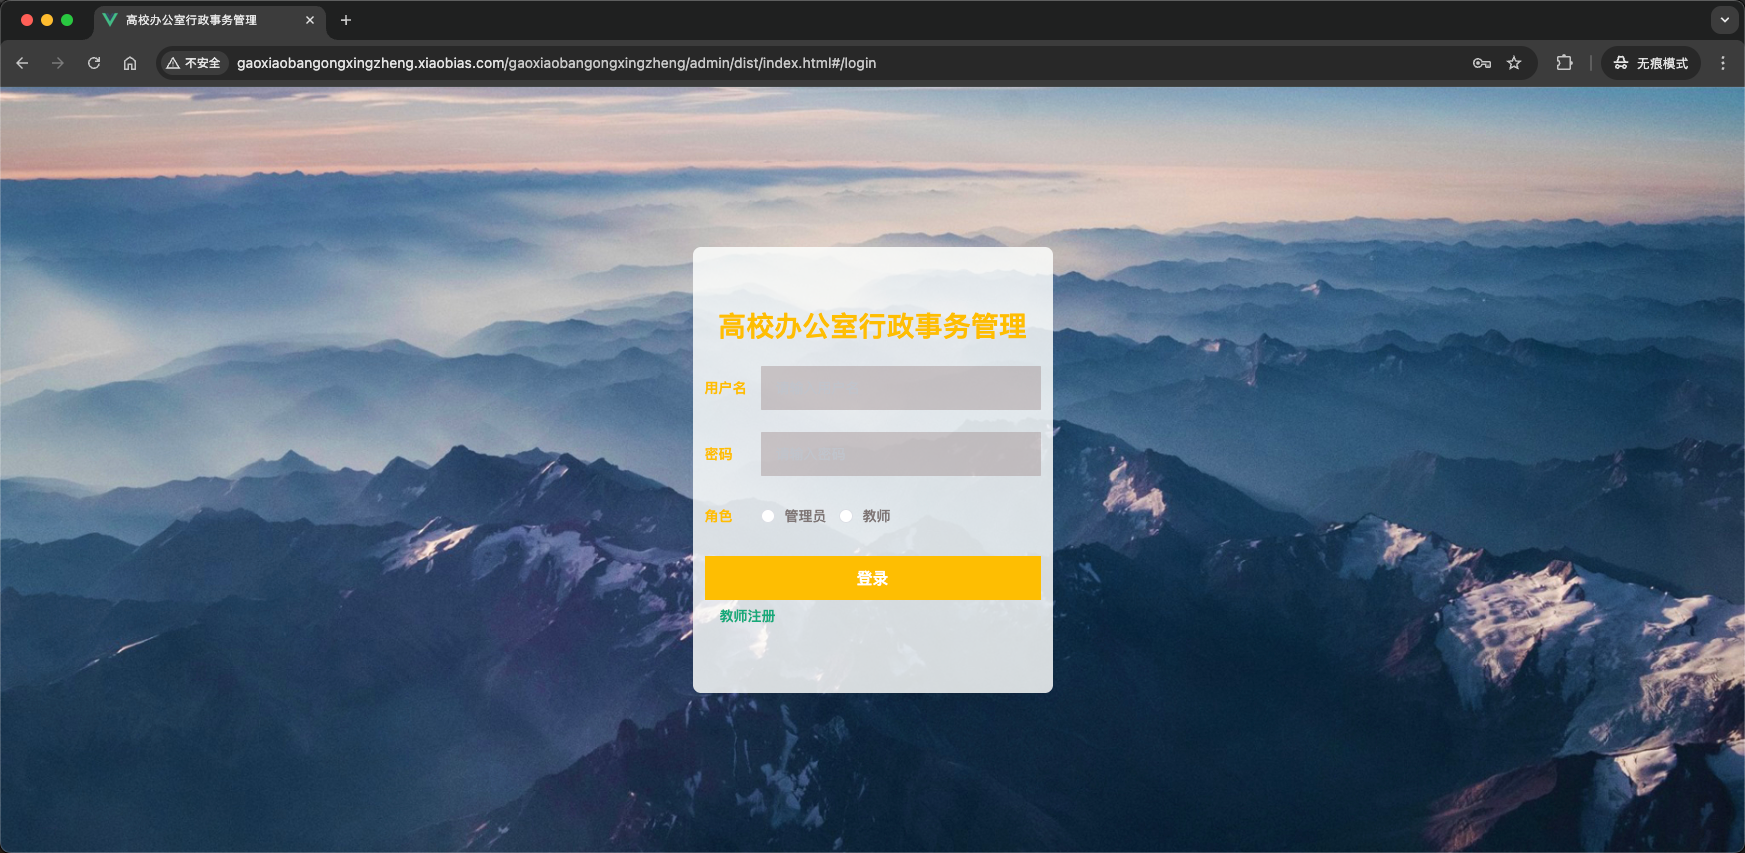Click the 密码 field label
The width and height of the screenshot is (1745, 853).
point(718,454)
